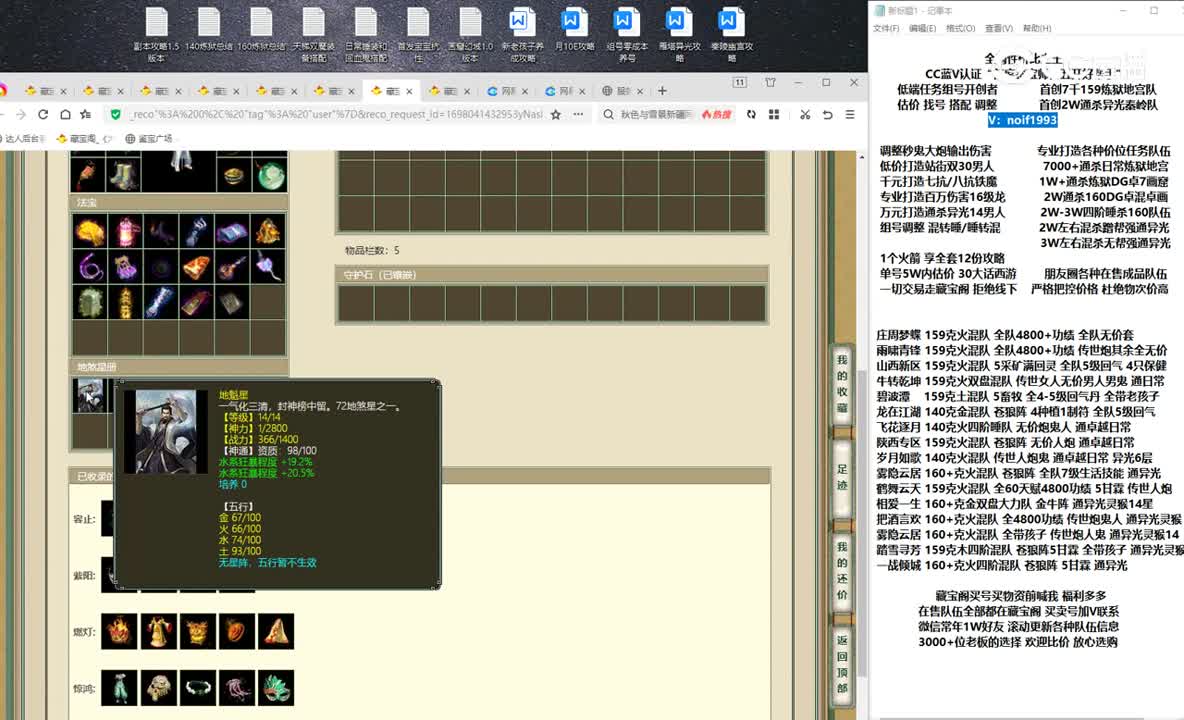
Task: Click the 地魁星 portrait in the tooltip
Action: [x=165, y=432]
